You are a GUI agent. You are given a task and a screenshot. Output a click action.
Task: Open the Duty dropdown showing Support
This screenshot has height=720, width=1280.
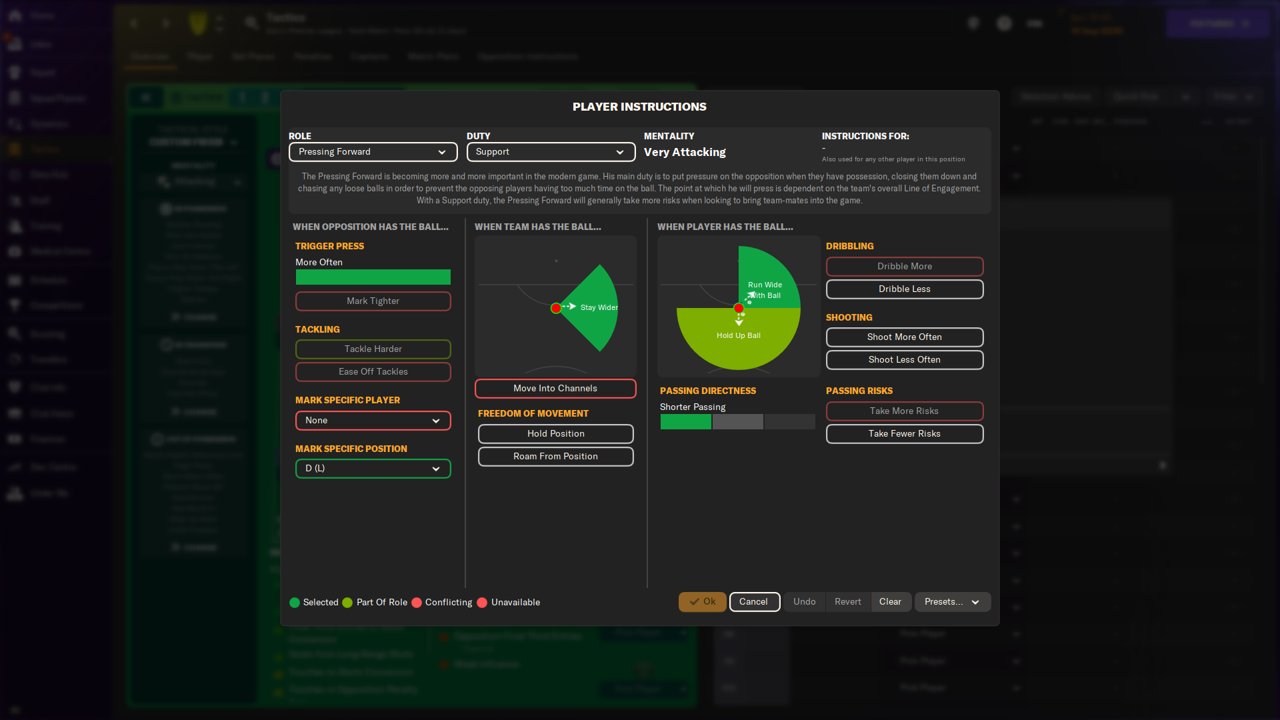tap(551, 152)
